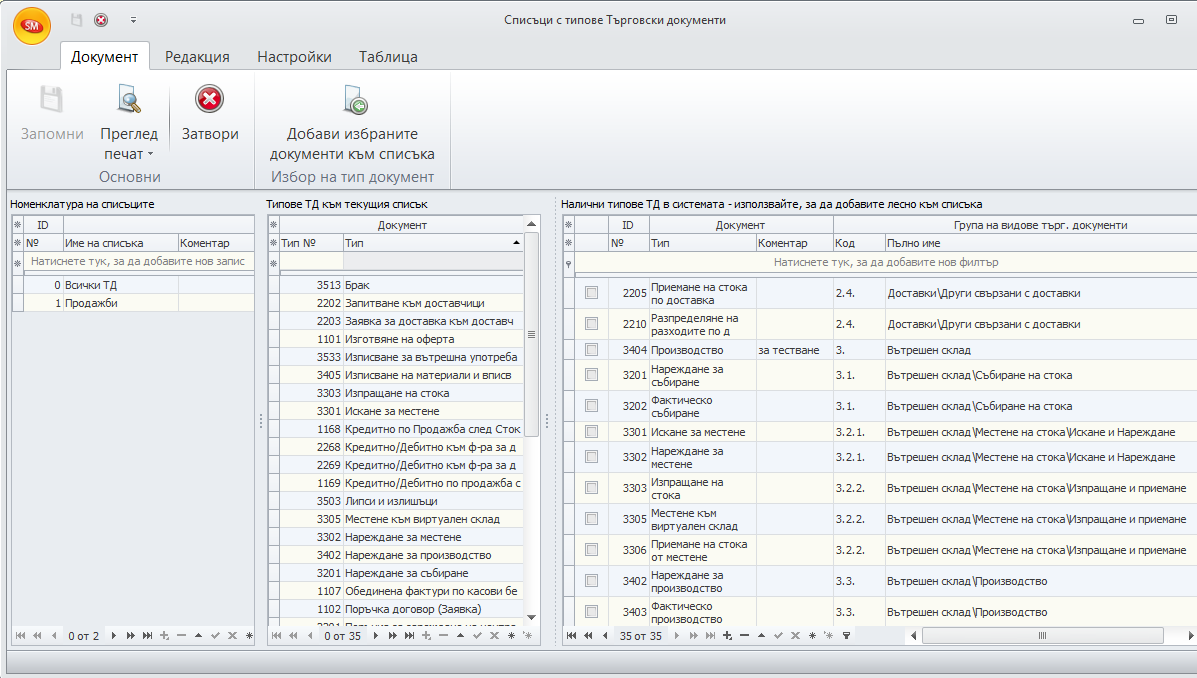Click 'Натиснете тук, за да добавите нов филтър' row

click(x=886, y=262)
